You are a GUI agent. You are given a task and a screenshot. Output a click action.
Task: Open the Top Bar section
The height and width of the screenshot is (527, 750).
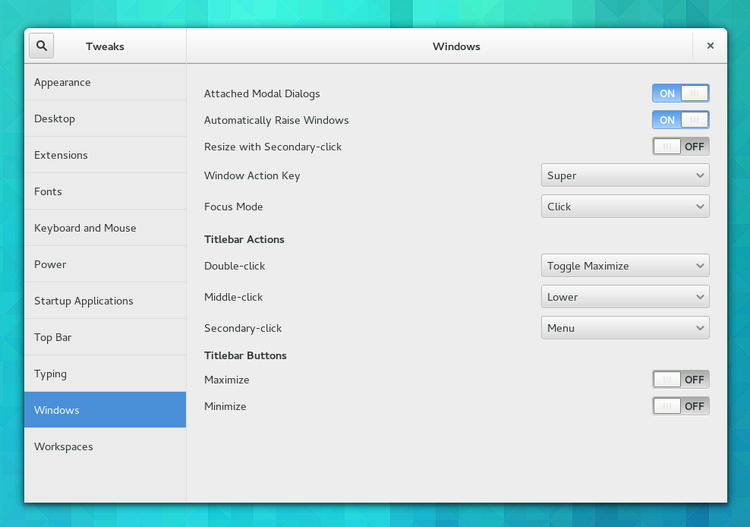tap(105, 337)
